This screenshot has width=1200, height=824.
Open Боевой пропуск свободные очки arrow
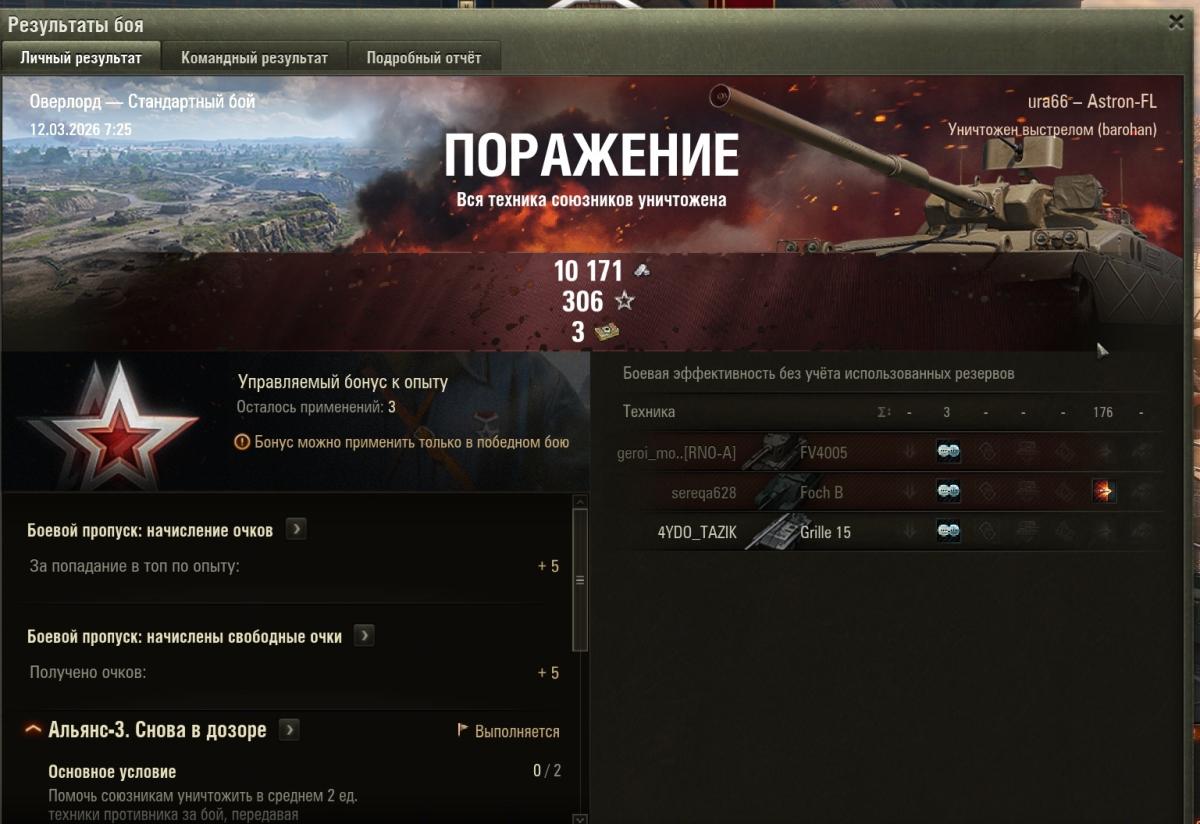pyautogui.click(x=364, y=636)
